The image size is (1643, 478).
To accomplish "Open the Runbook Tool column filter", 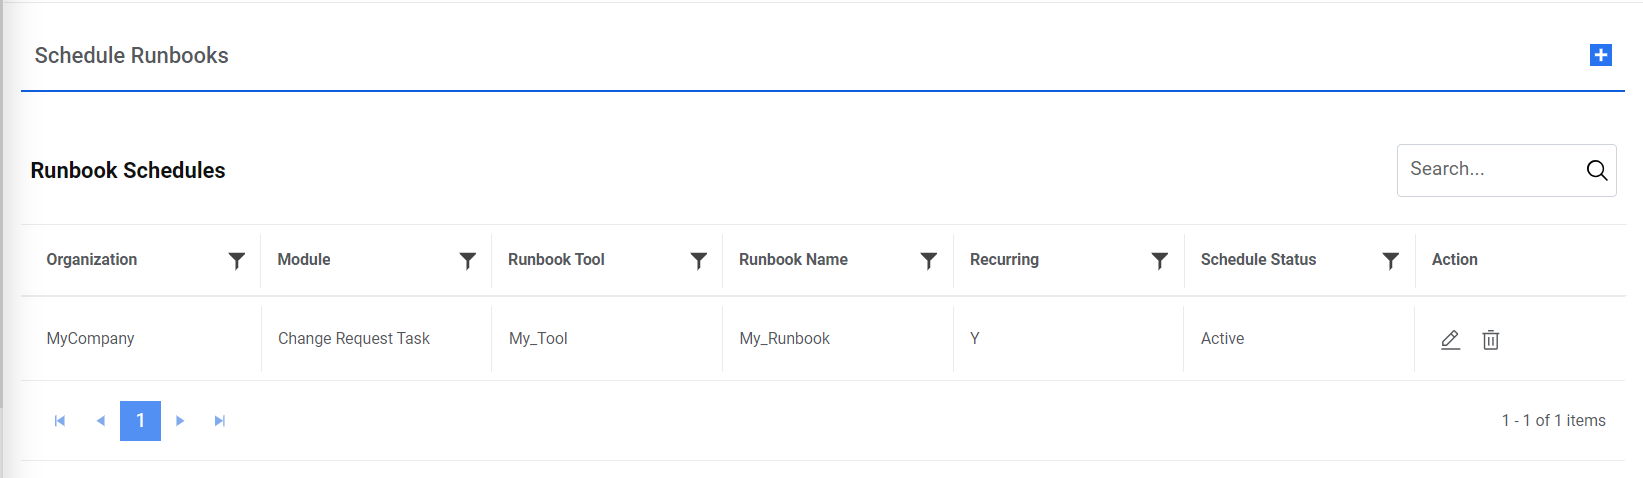I will coord(699,260).
